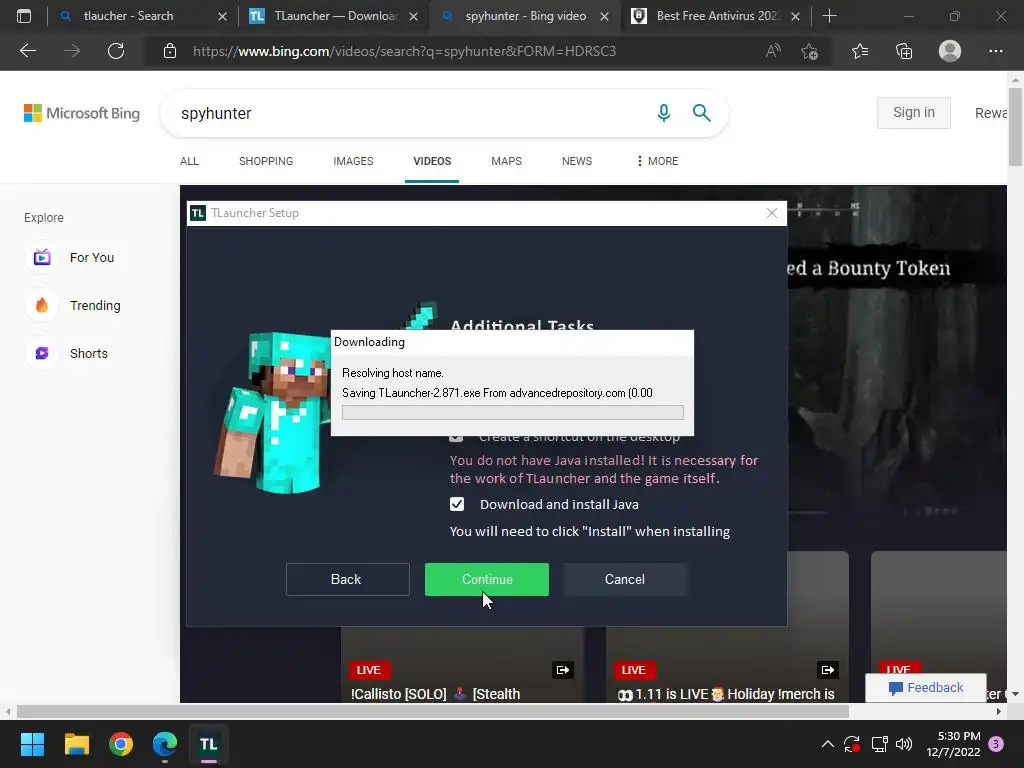The height and width of the screenshot is (768, 1024).
Task: Open the Feedback button
Action: tap(925, 687)
